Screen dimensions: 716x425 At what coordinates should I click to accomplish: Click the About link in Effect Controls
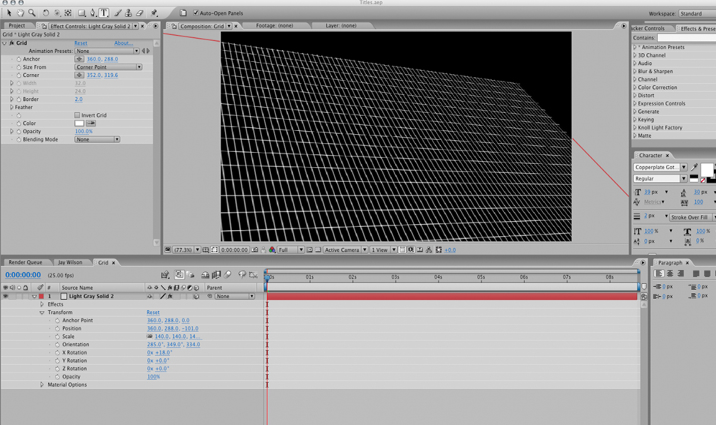[122, 43]
